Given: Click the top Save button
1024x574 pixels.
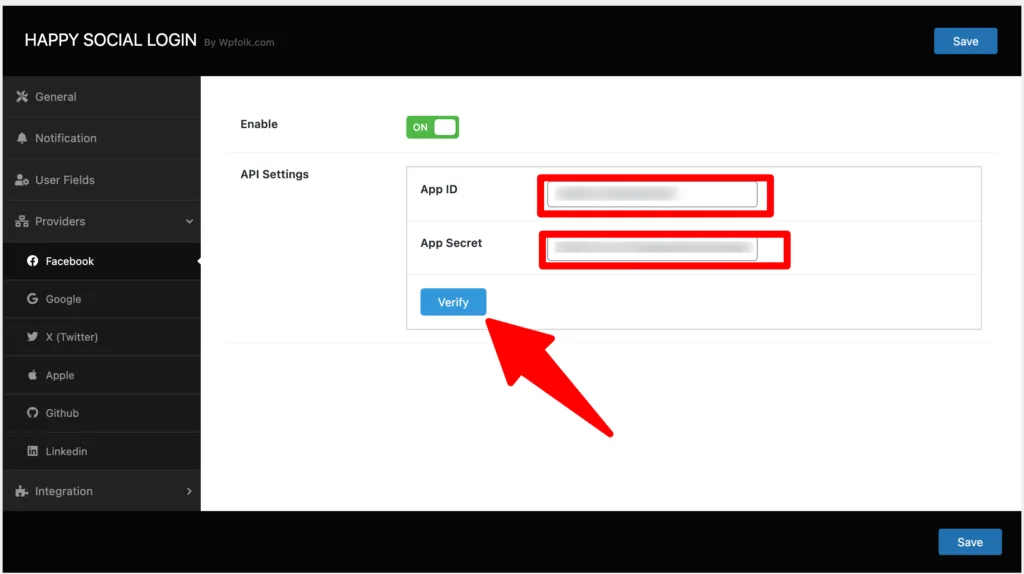Looking at the screenshot, I should [x=965, y=41].
